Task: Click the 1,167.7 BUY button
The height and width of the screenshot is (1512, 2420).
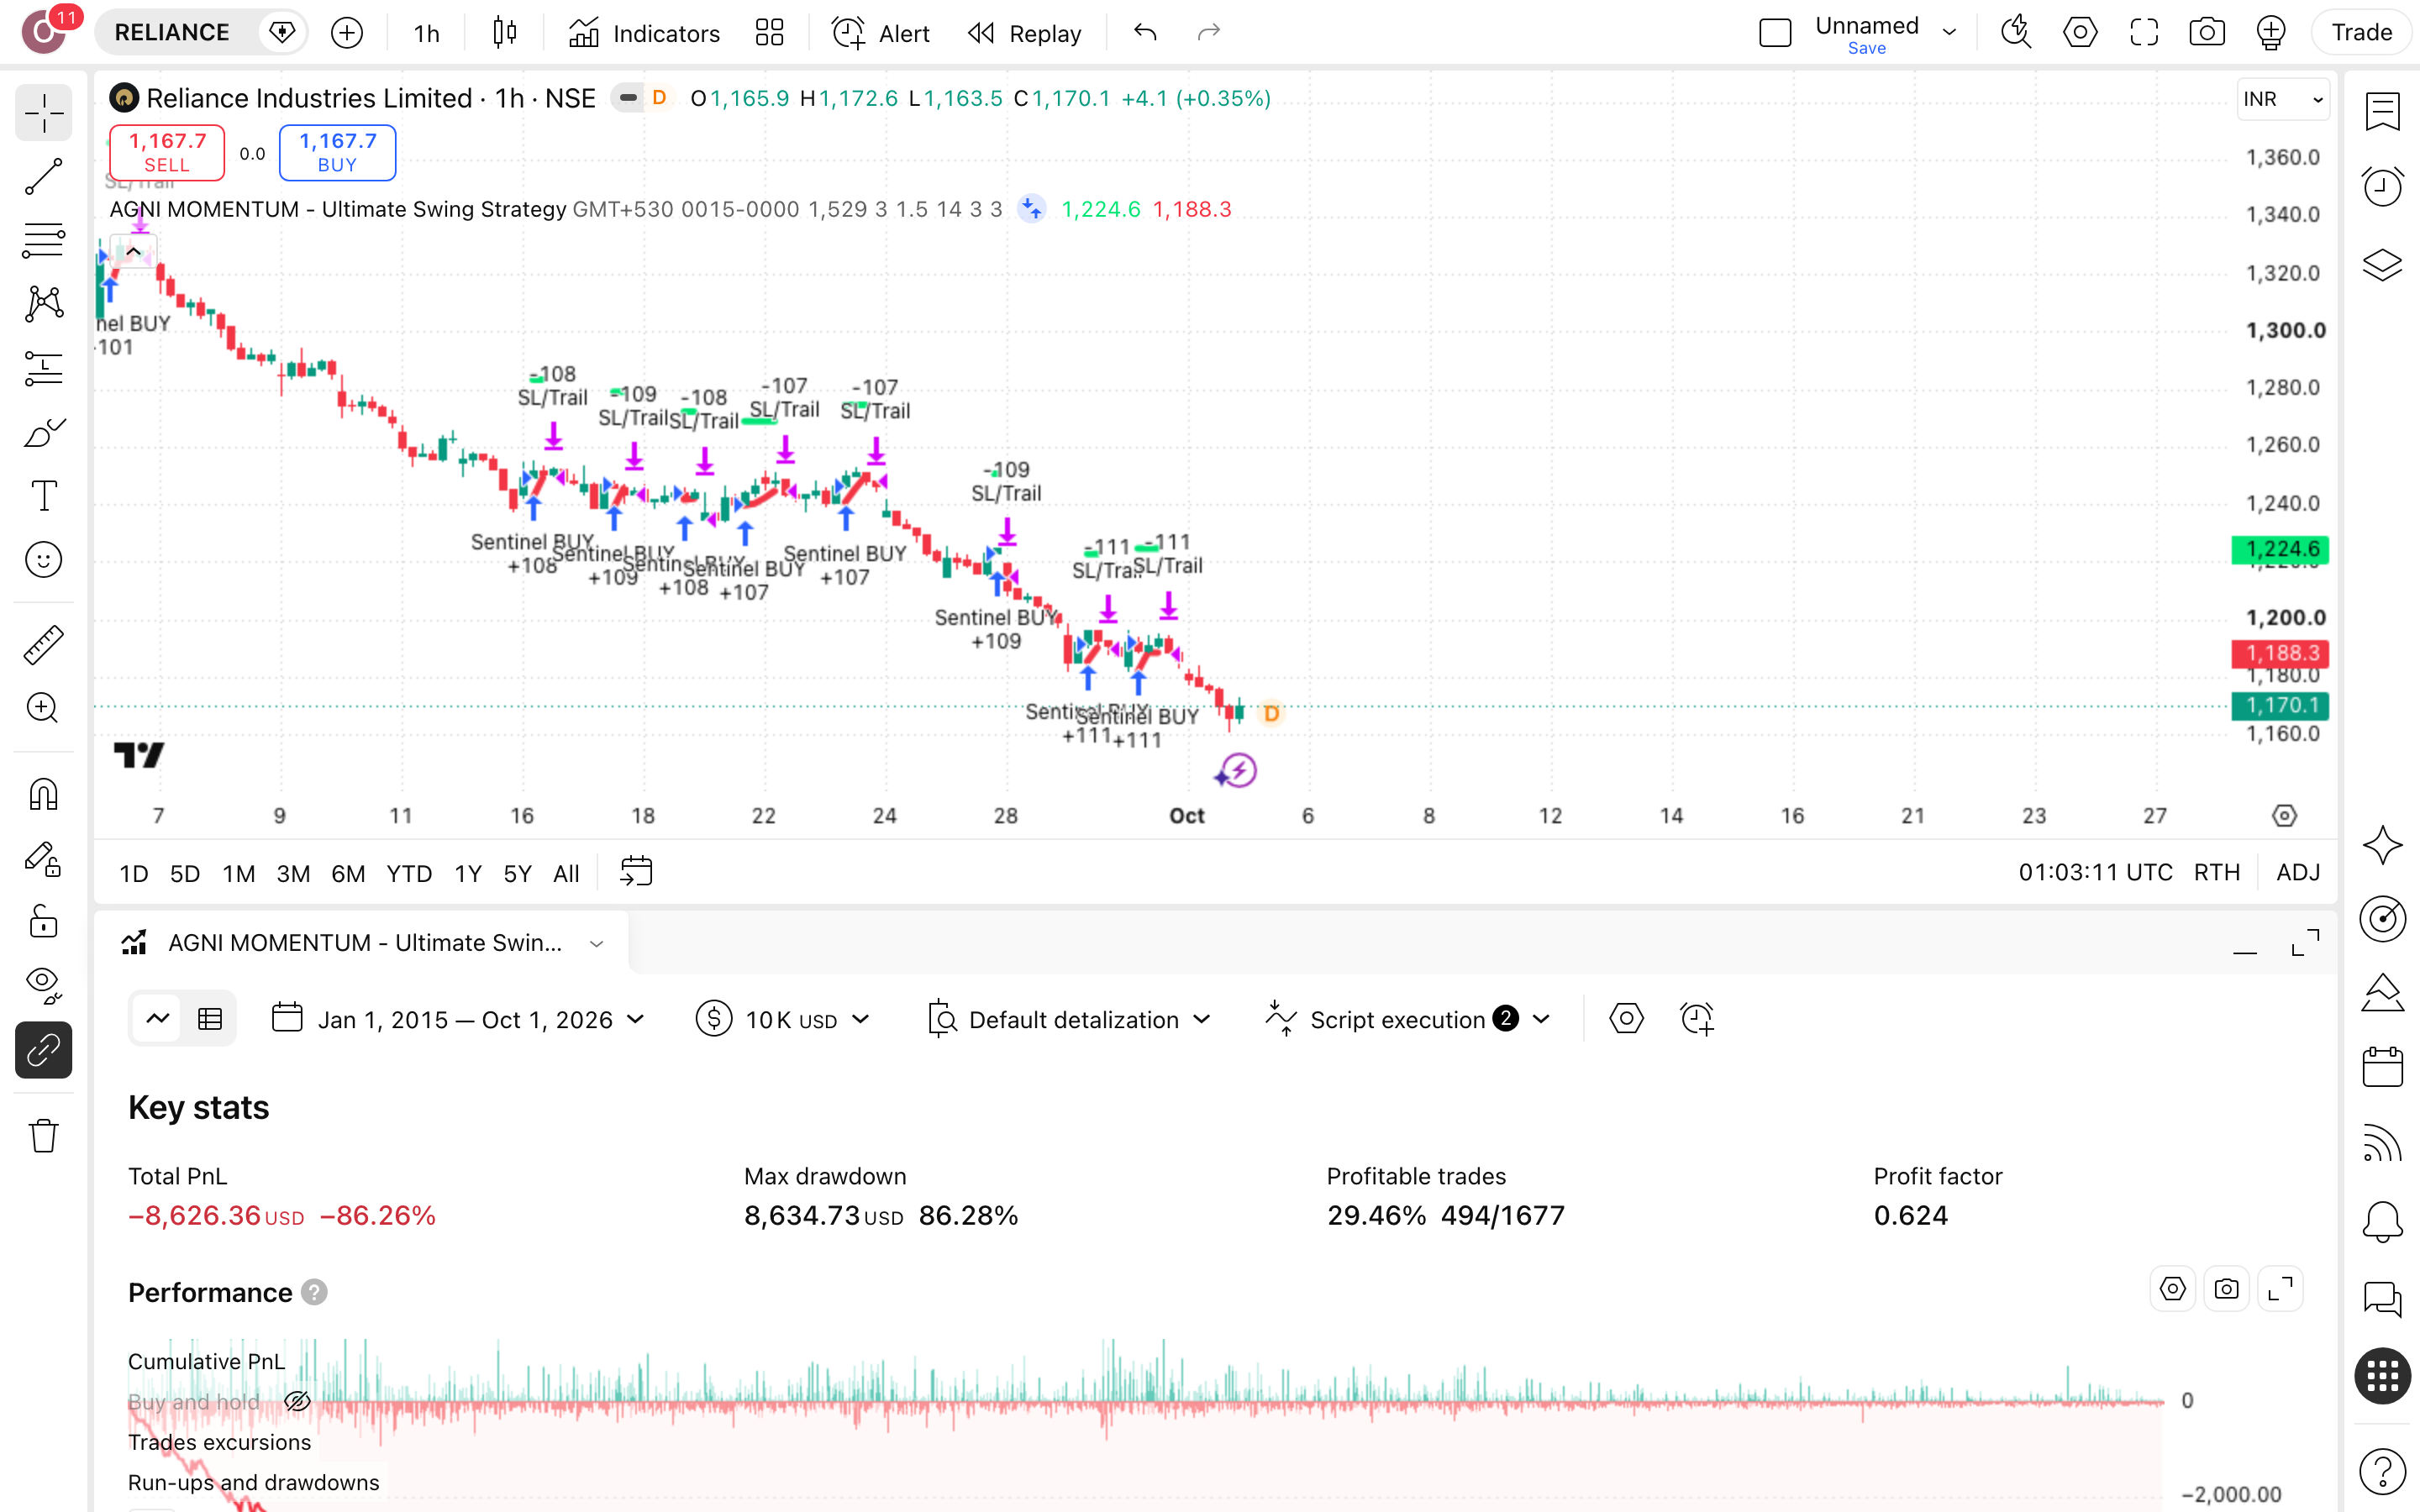Action: [x=337, y=152]
